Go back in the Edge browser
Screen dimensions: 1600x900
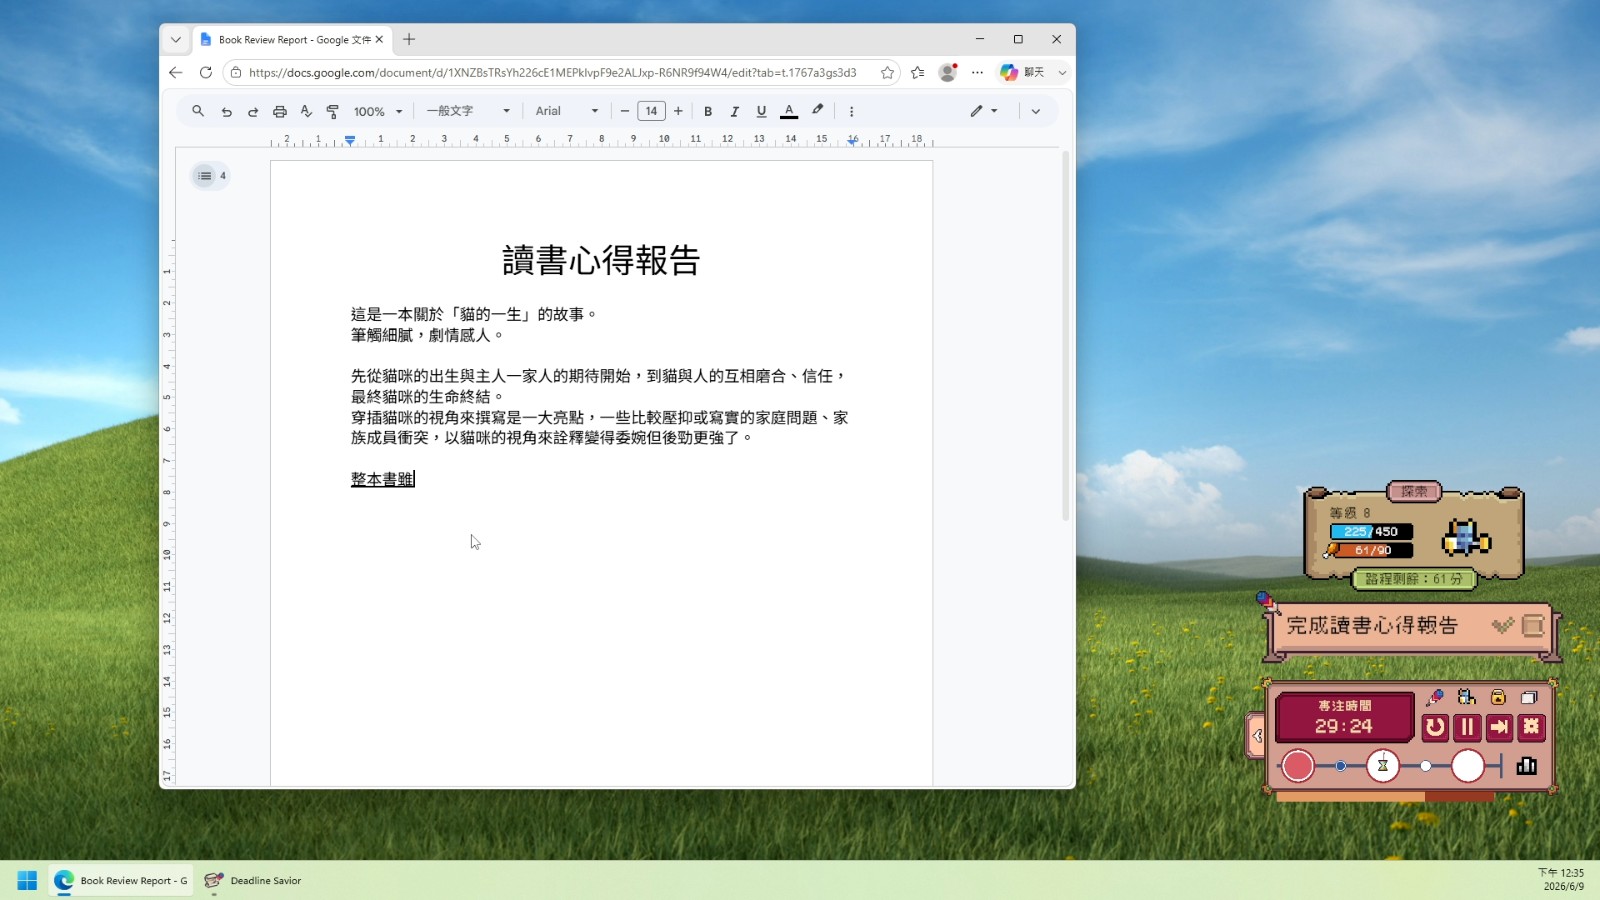(x=176, y=72)
